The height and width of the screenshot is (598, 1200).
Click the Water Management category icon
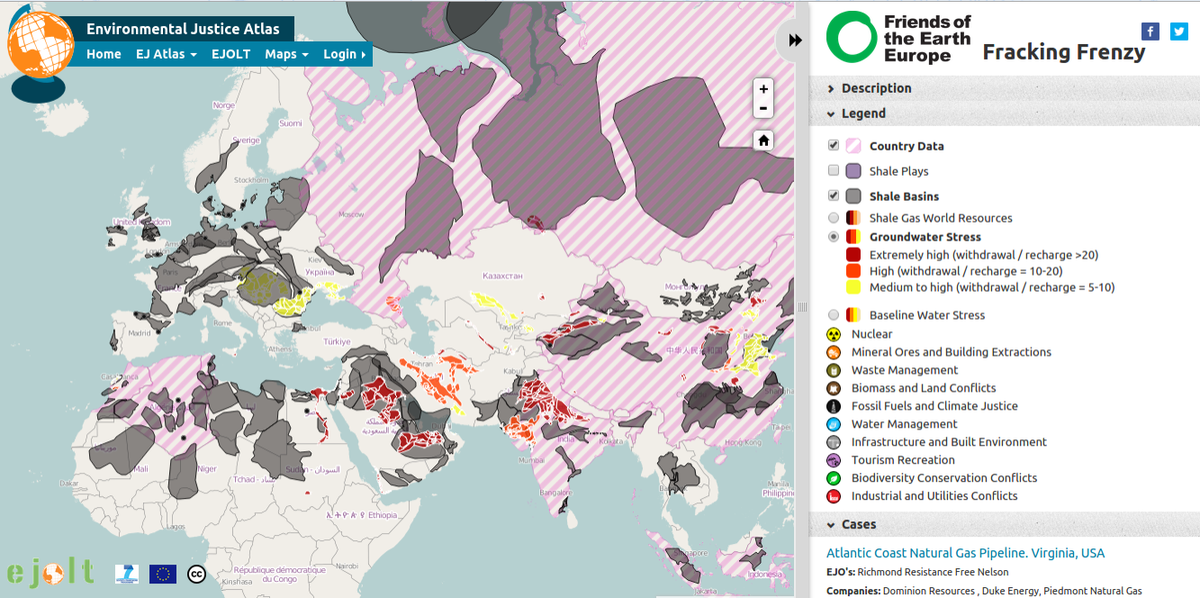point(833,424)
